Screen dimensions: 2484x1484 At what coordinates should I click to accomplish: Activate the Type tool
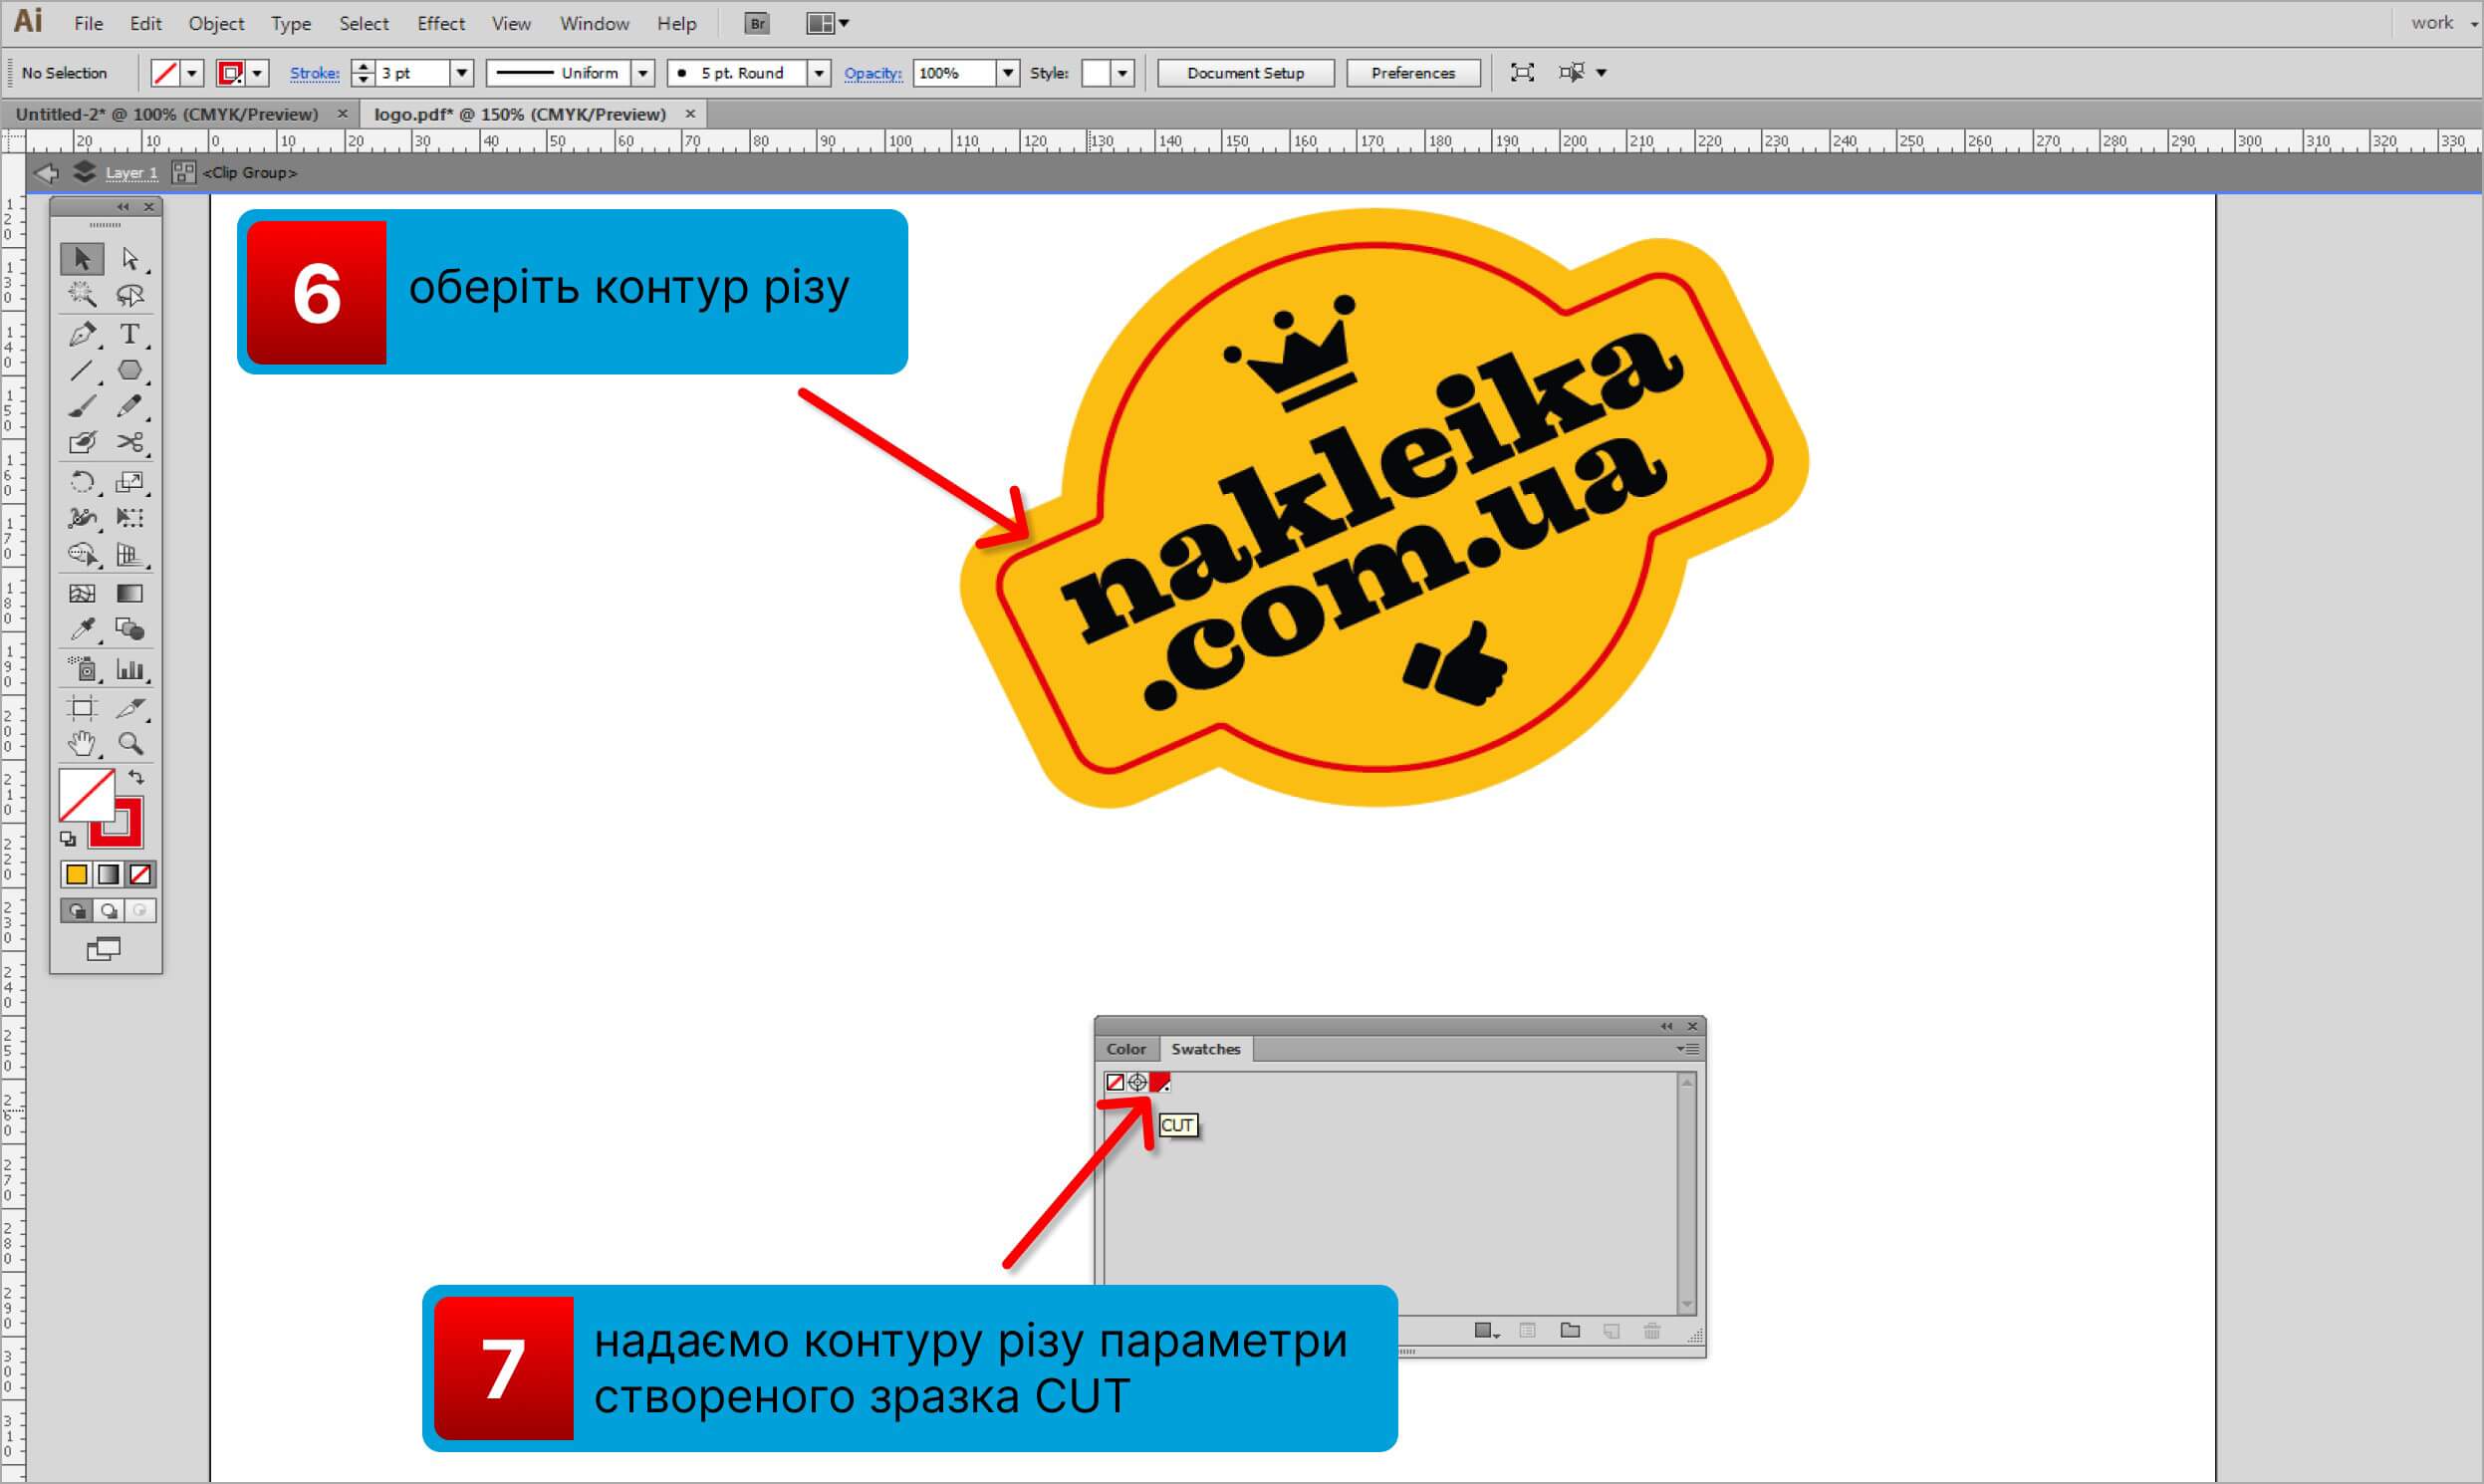(130, 334)
